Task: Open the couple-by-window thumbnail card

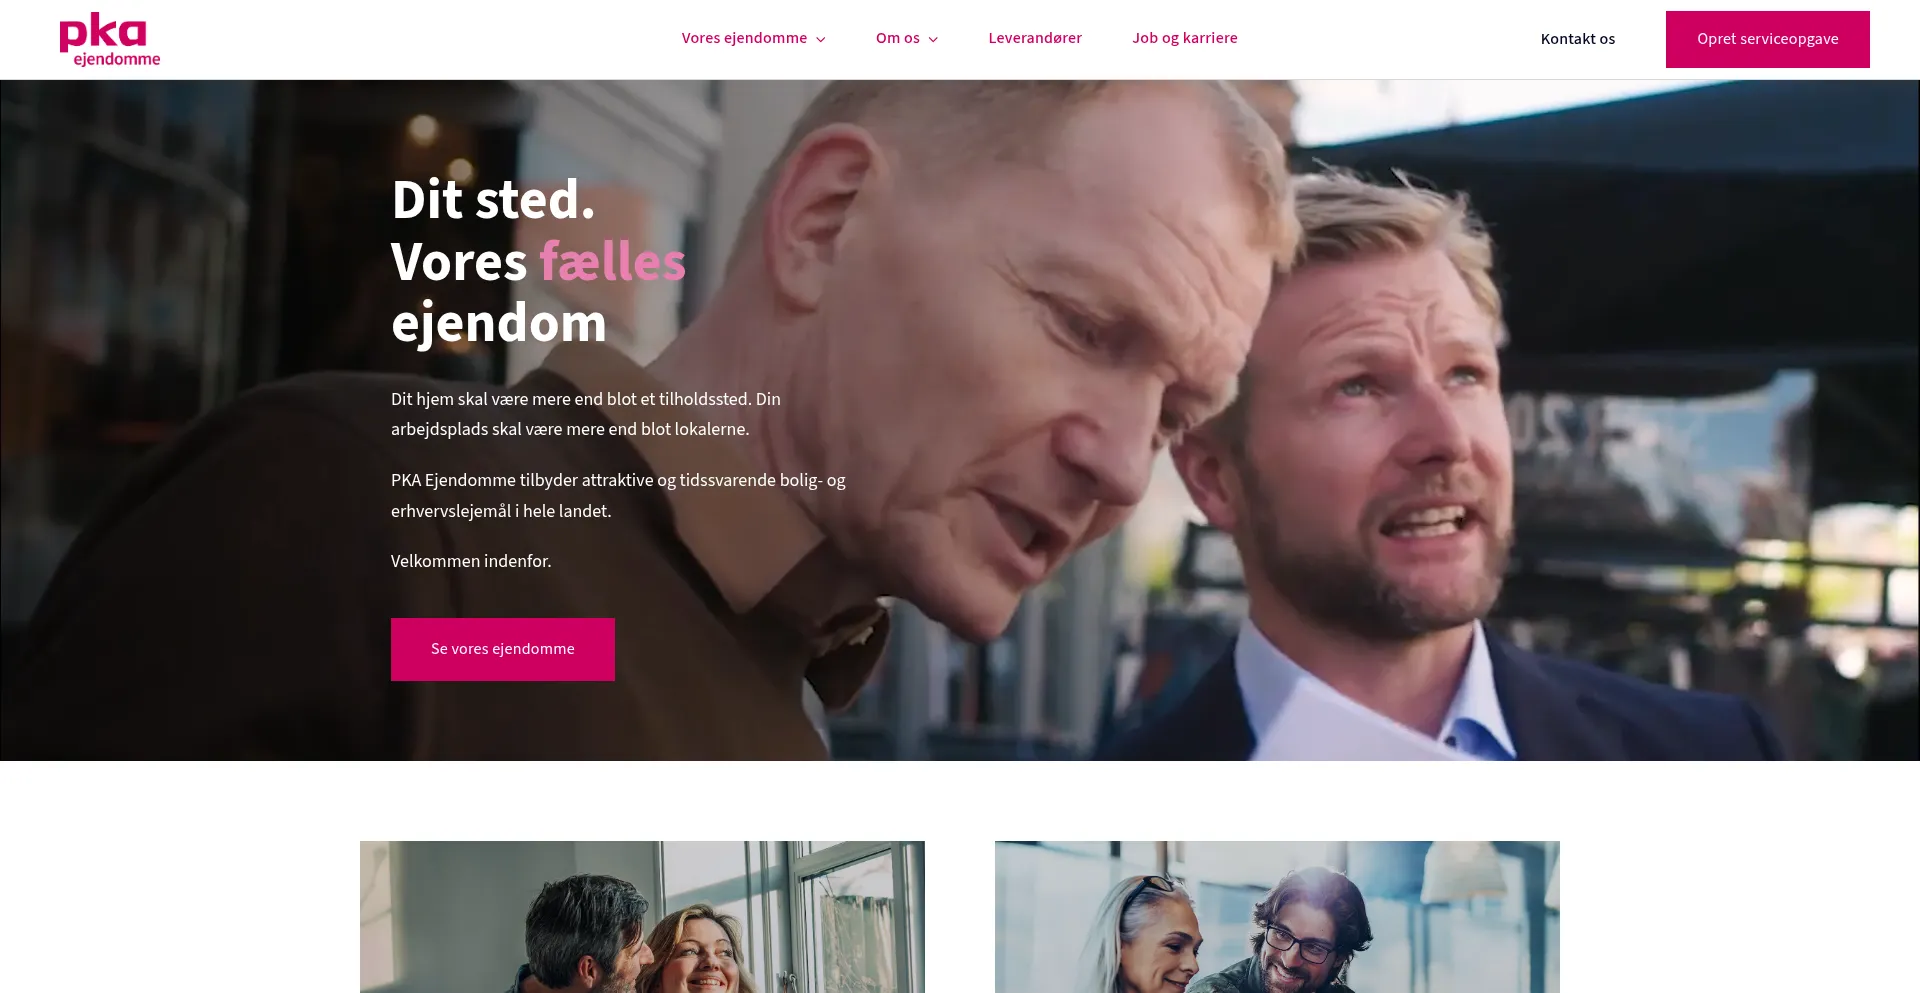Action: click(x=642, y=917)
